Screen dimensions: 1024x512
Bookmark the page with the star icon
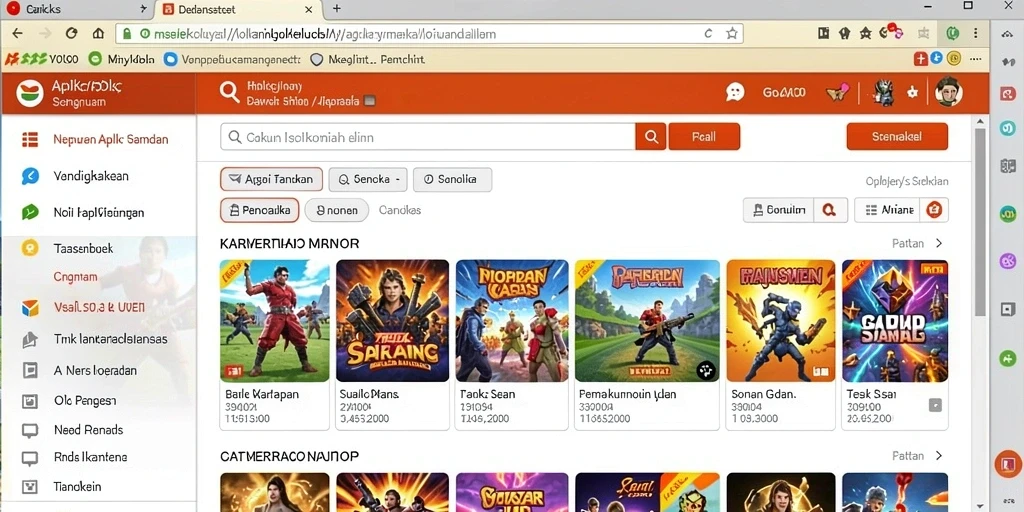732,34
